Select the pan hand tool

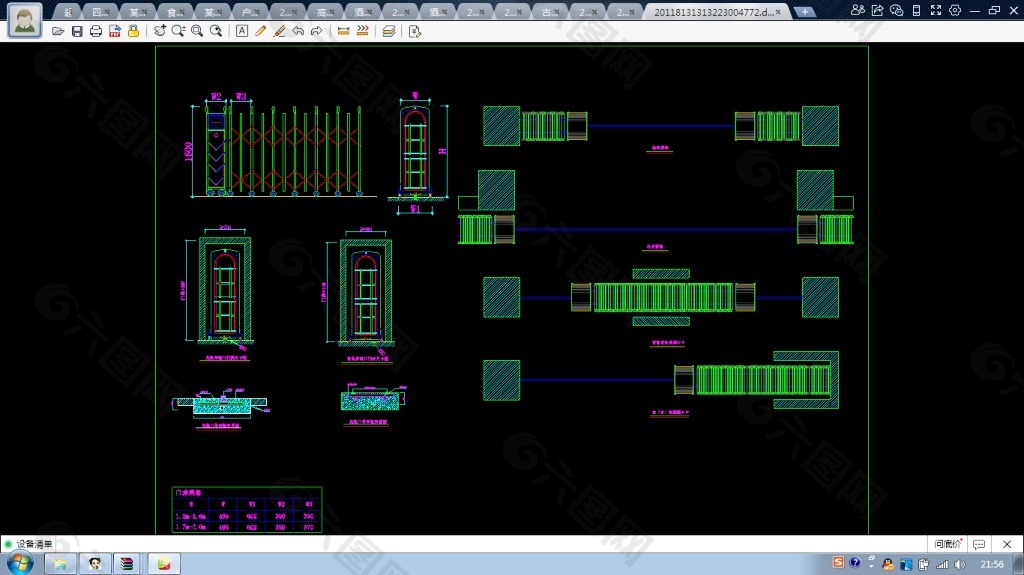159,31
